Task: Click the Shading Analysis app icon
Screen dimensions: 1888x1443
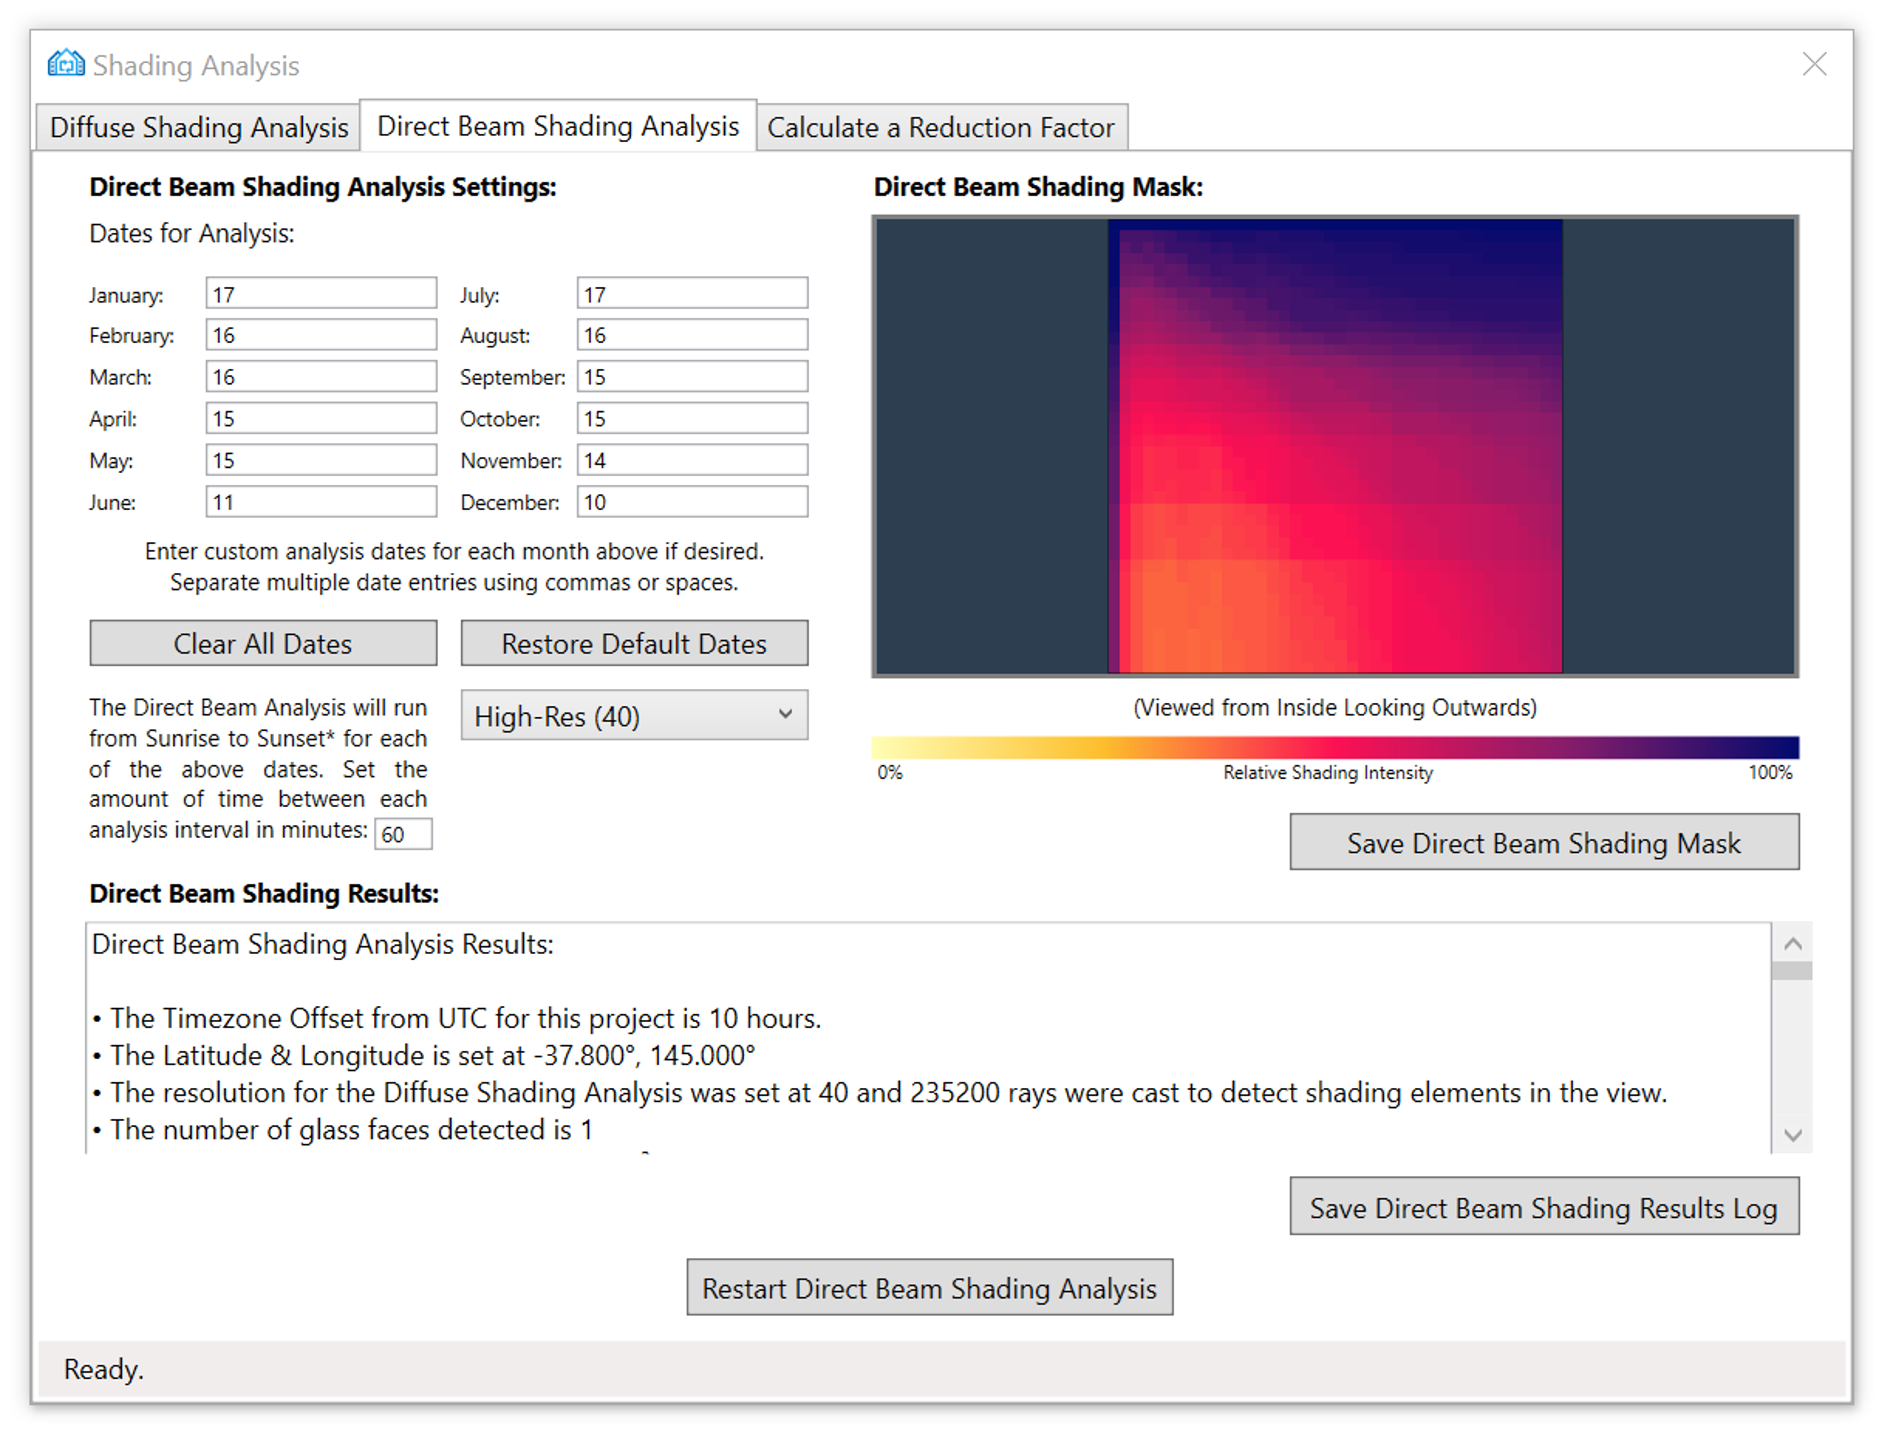Action: (x=64, y=63)
